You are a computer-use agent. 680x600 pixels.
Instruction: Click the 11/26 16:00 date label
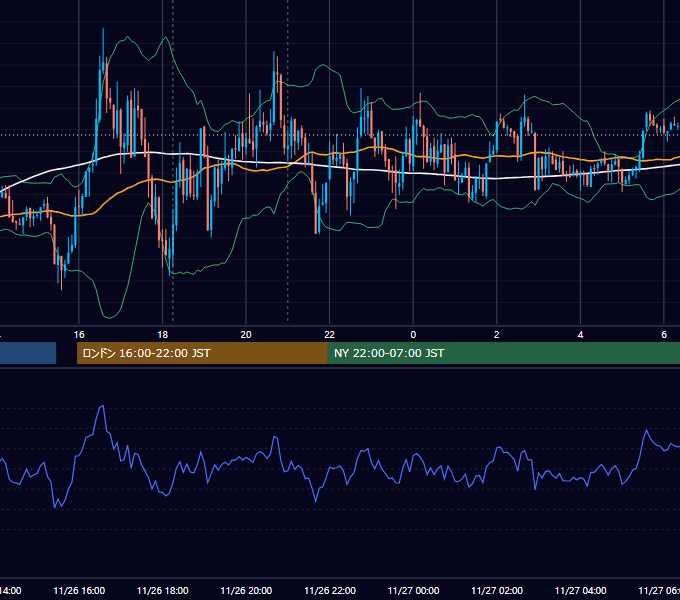click(79, 590)
